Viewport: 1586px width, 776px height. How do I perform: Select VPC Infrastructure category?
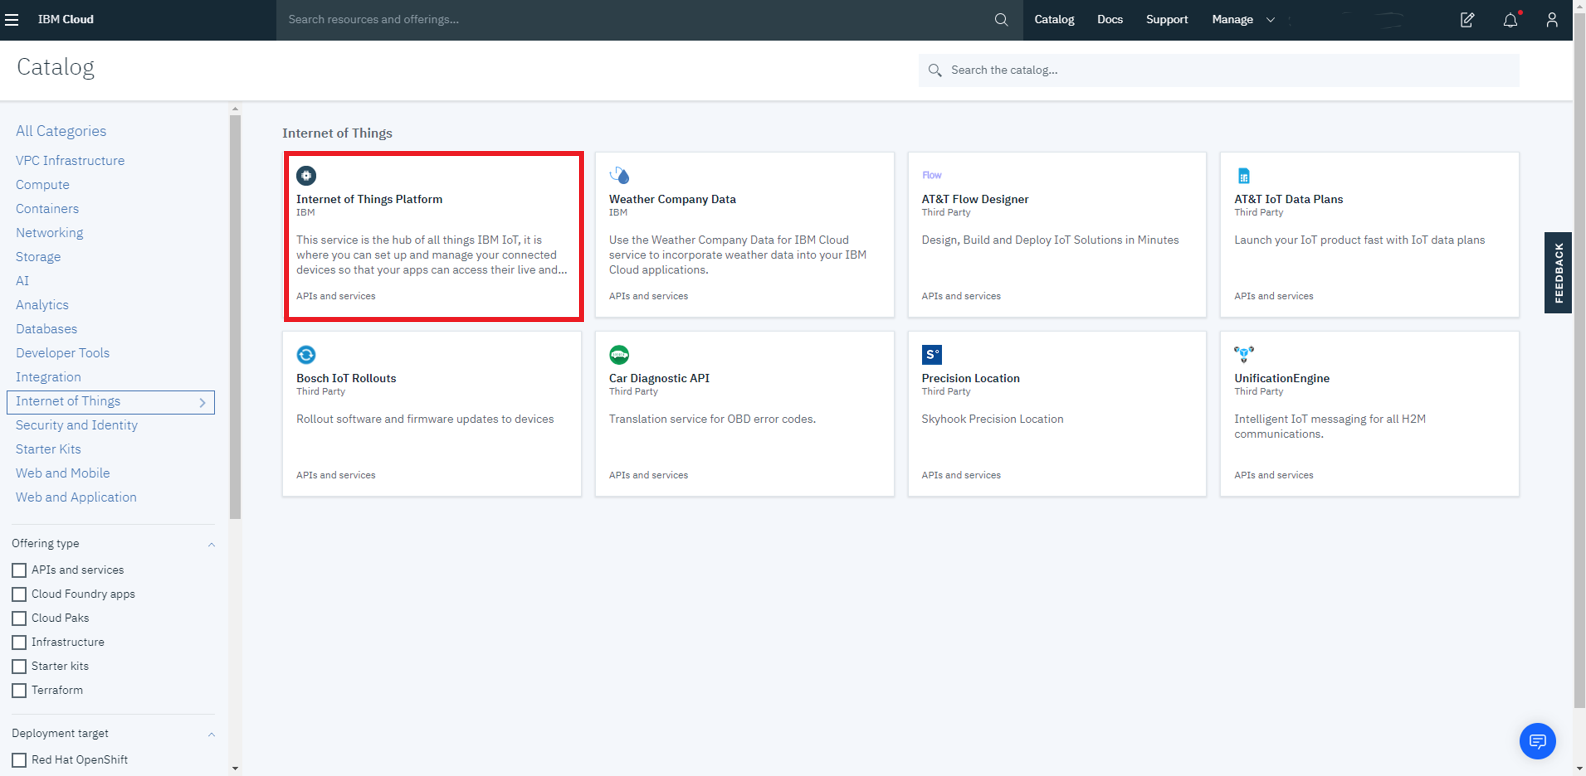70,160
